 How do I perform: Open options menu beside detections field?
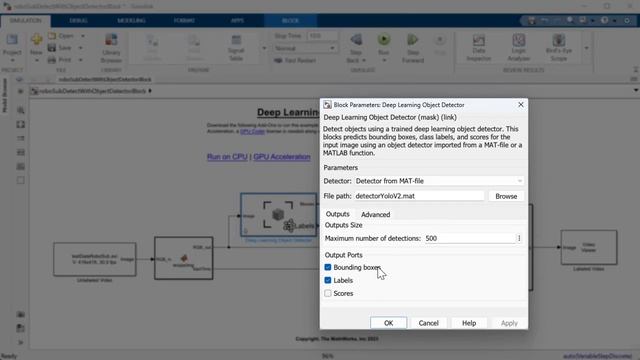pyautogui.click(x=519, y=238)
